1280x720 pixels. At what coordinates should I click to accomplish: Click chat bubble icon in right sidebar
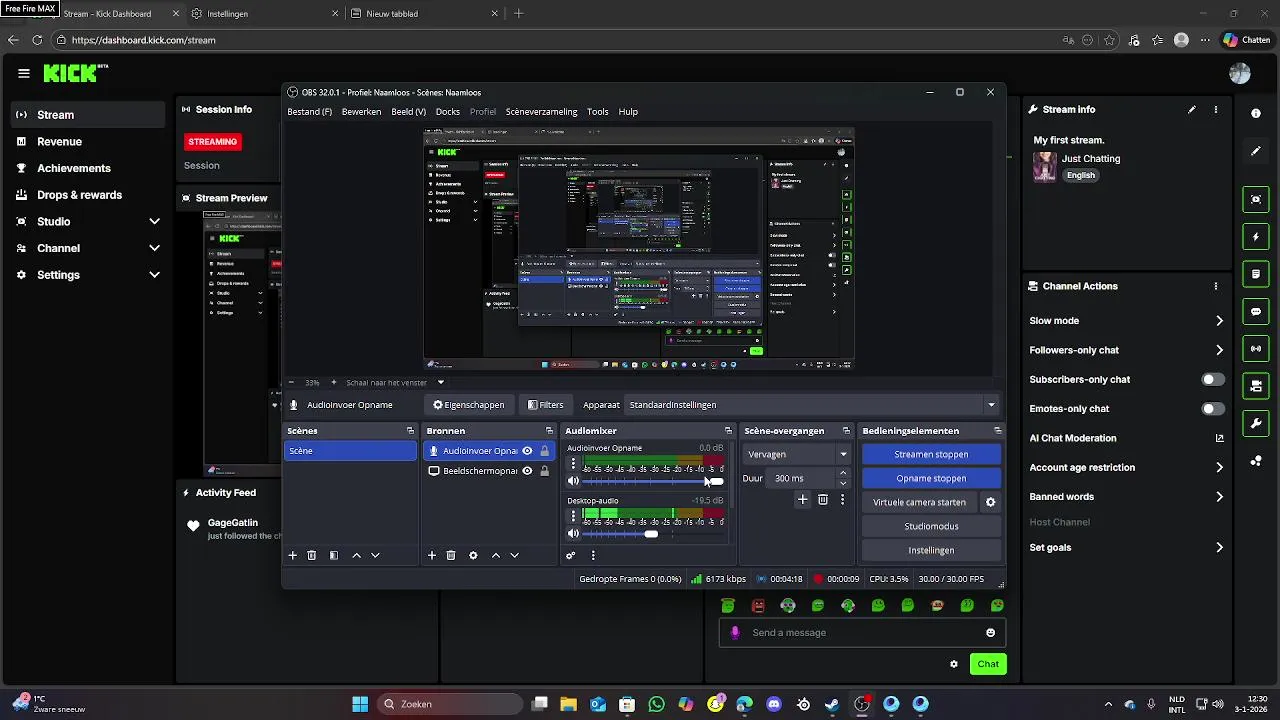[1256, 312]
